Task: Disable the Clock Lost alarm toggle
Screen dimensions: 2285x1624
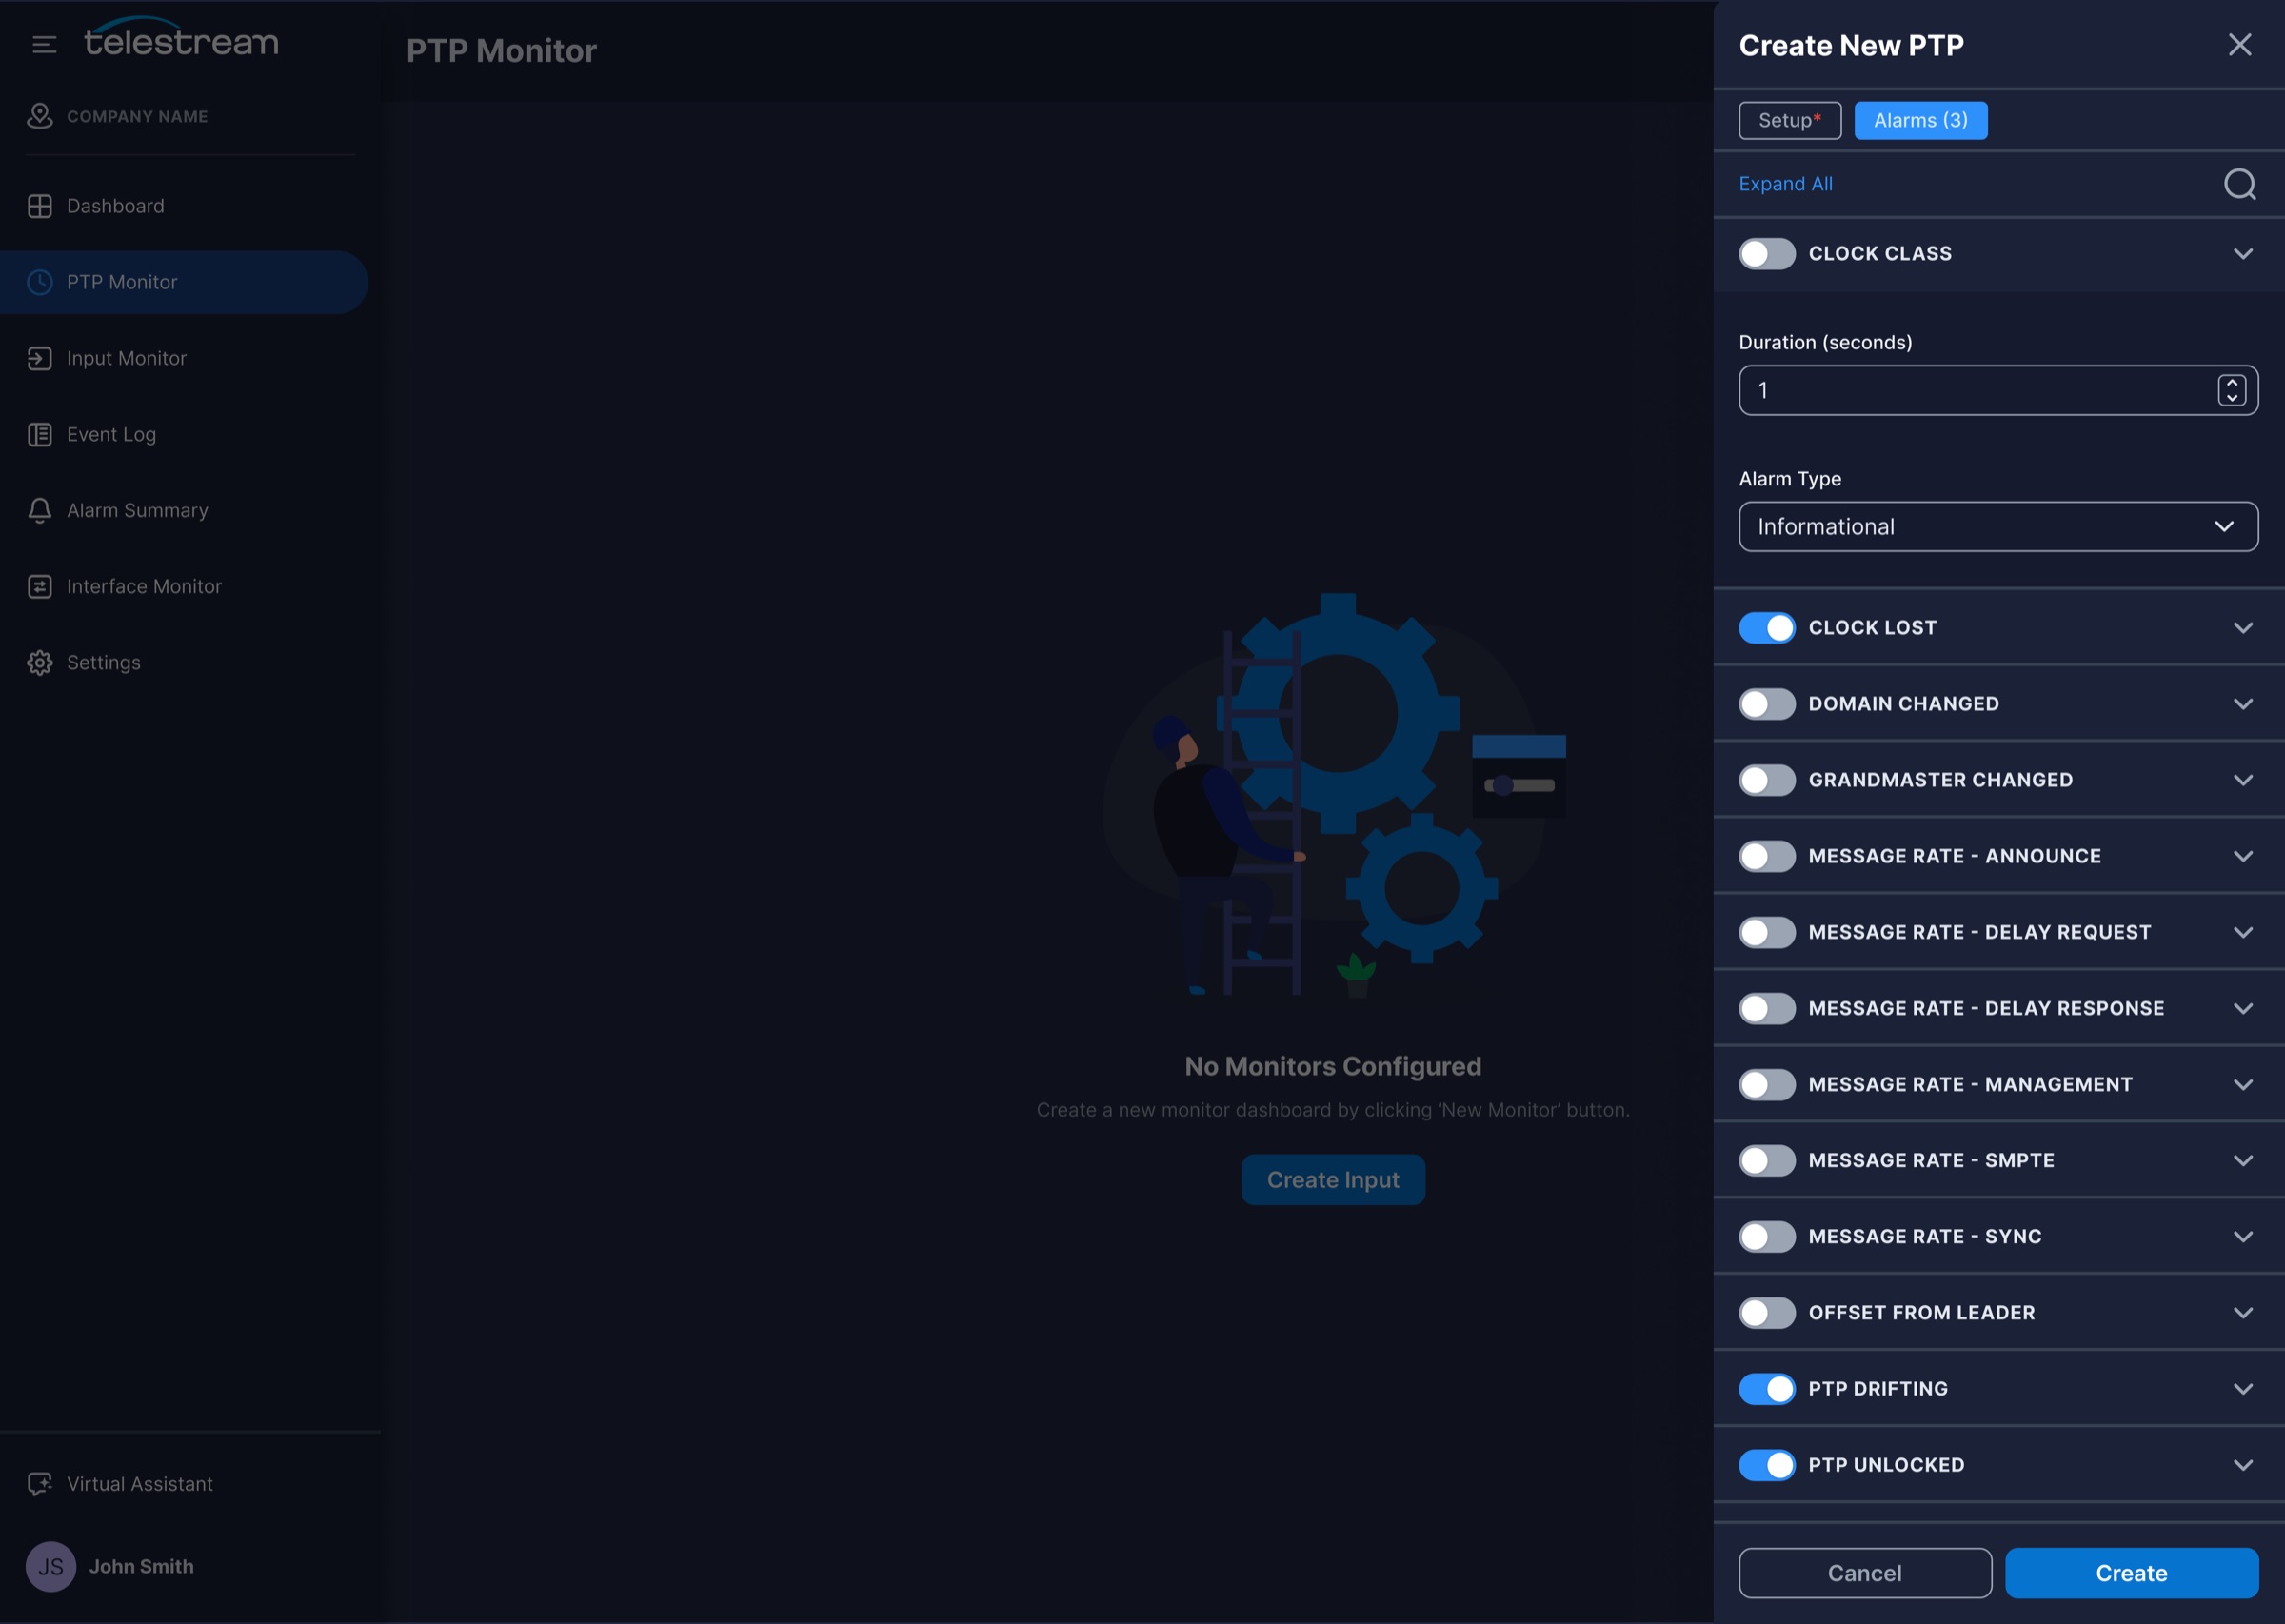Action: tap(1767, 627)
